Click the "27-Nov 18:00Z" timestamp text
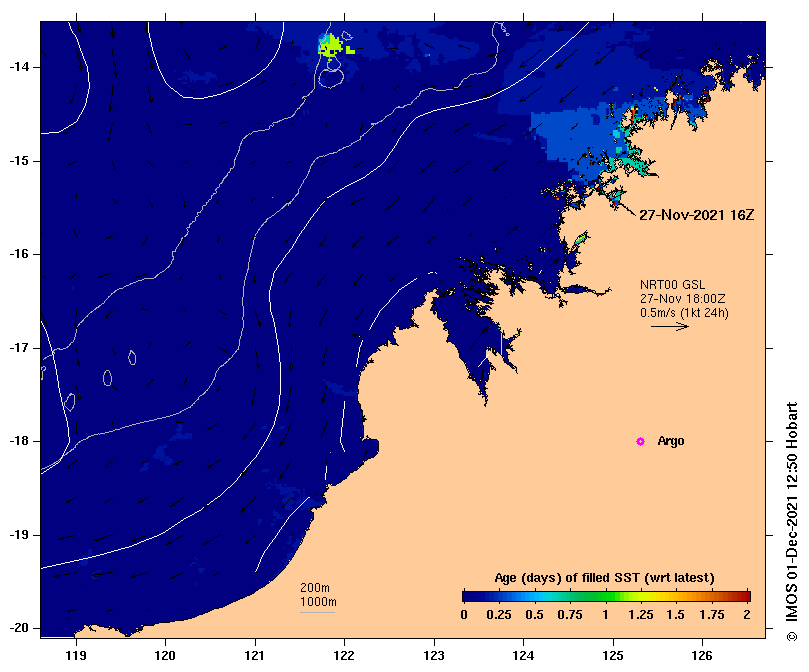Viewport: 809px width, 672px height. tap(684, 299)
